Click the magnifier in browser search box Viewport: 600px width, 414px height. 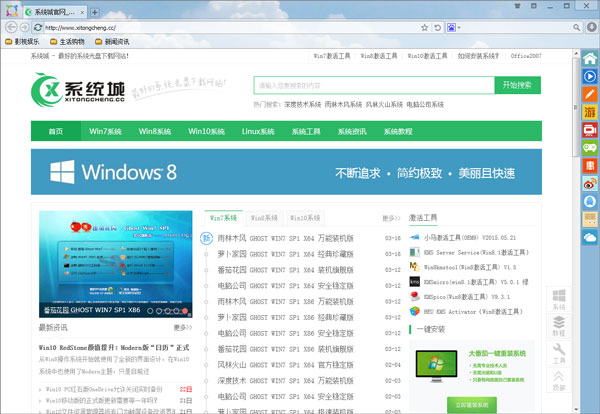pos(576,28)
